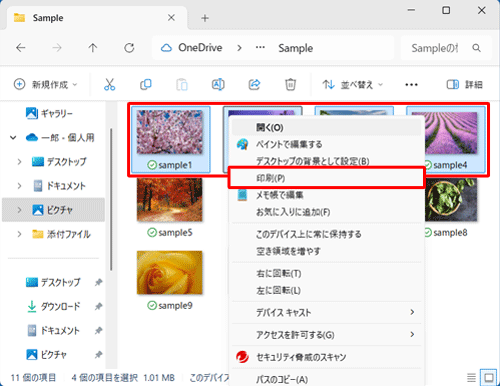Image resolution: width=500 pixels, height=386 pixels.
Task: Switch to details list view icon
Action: [x=471, y=378]
